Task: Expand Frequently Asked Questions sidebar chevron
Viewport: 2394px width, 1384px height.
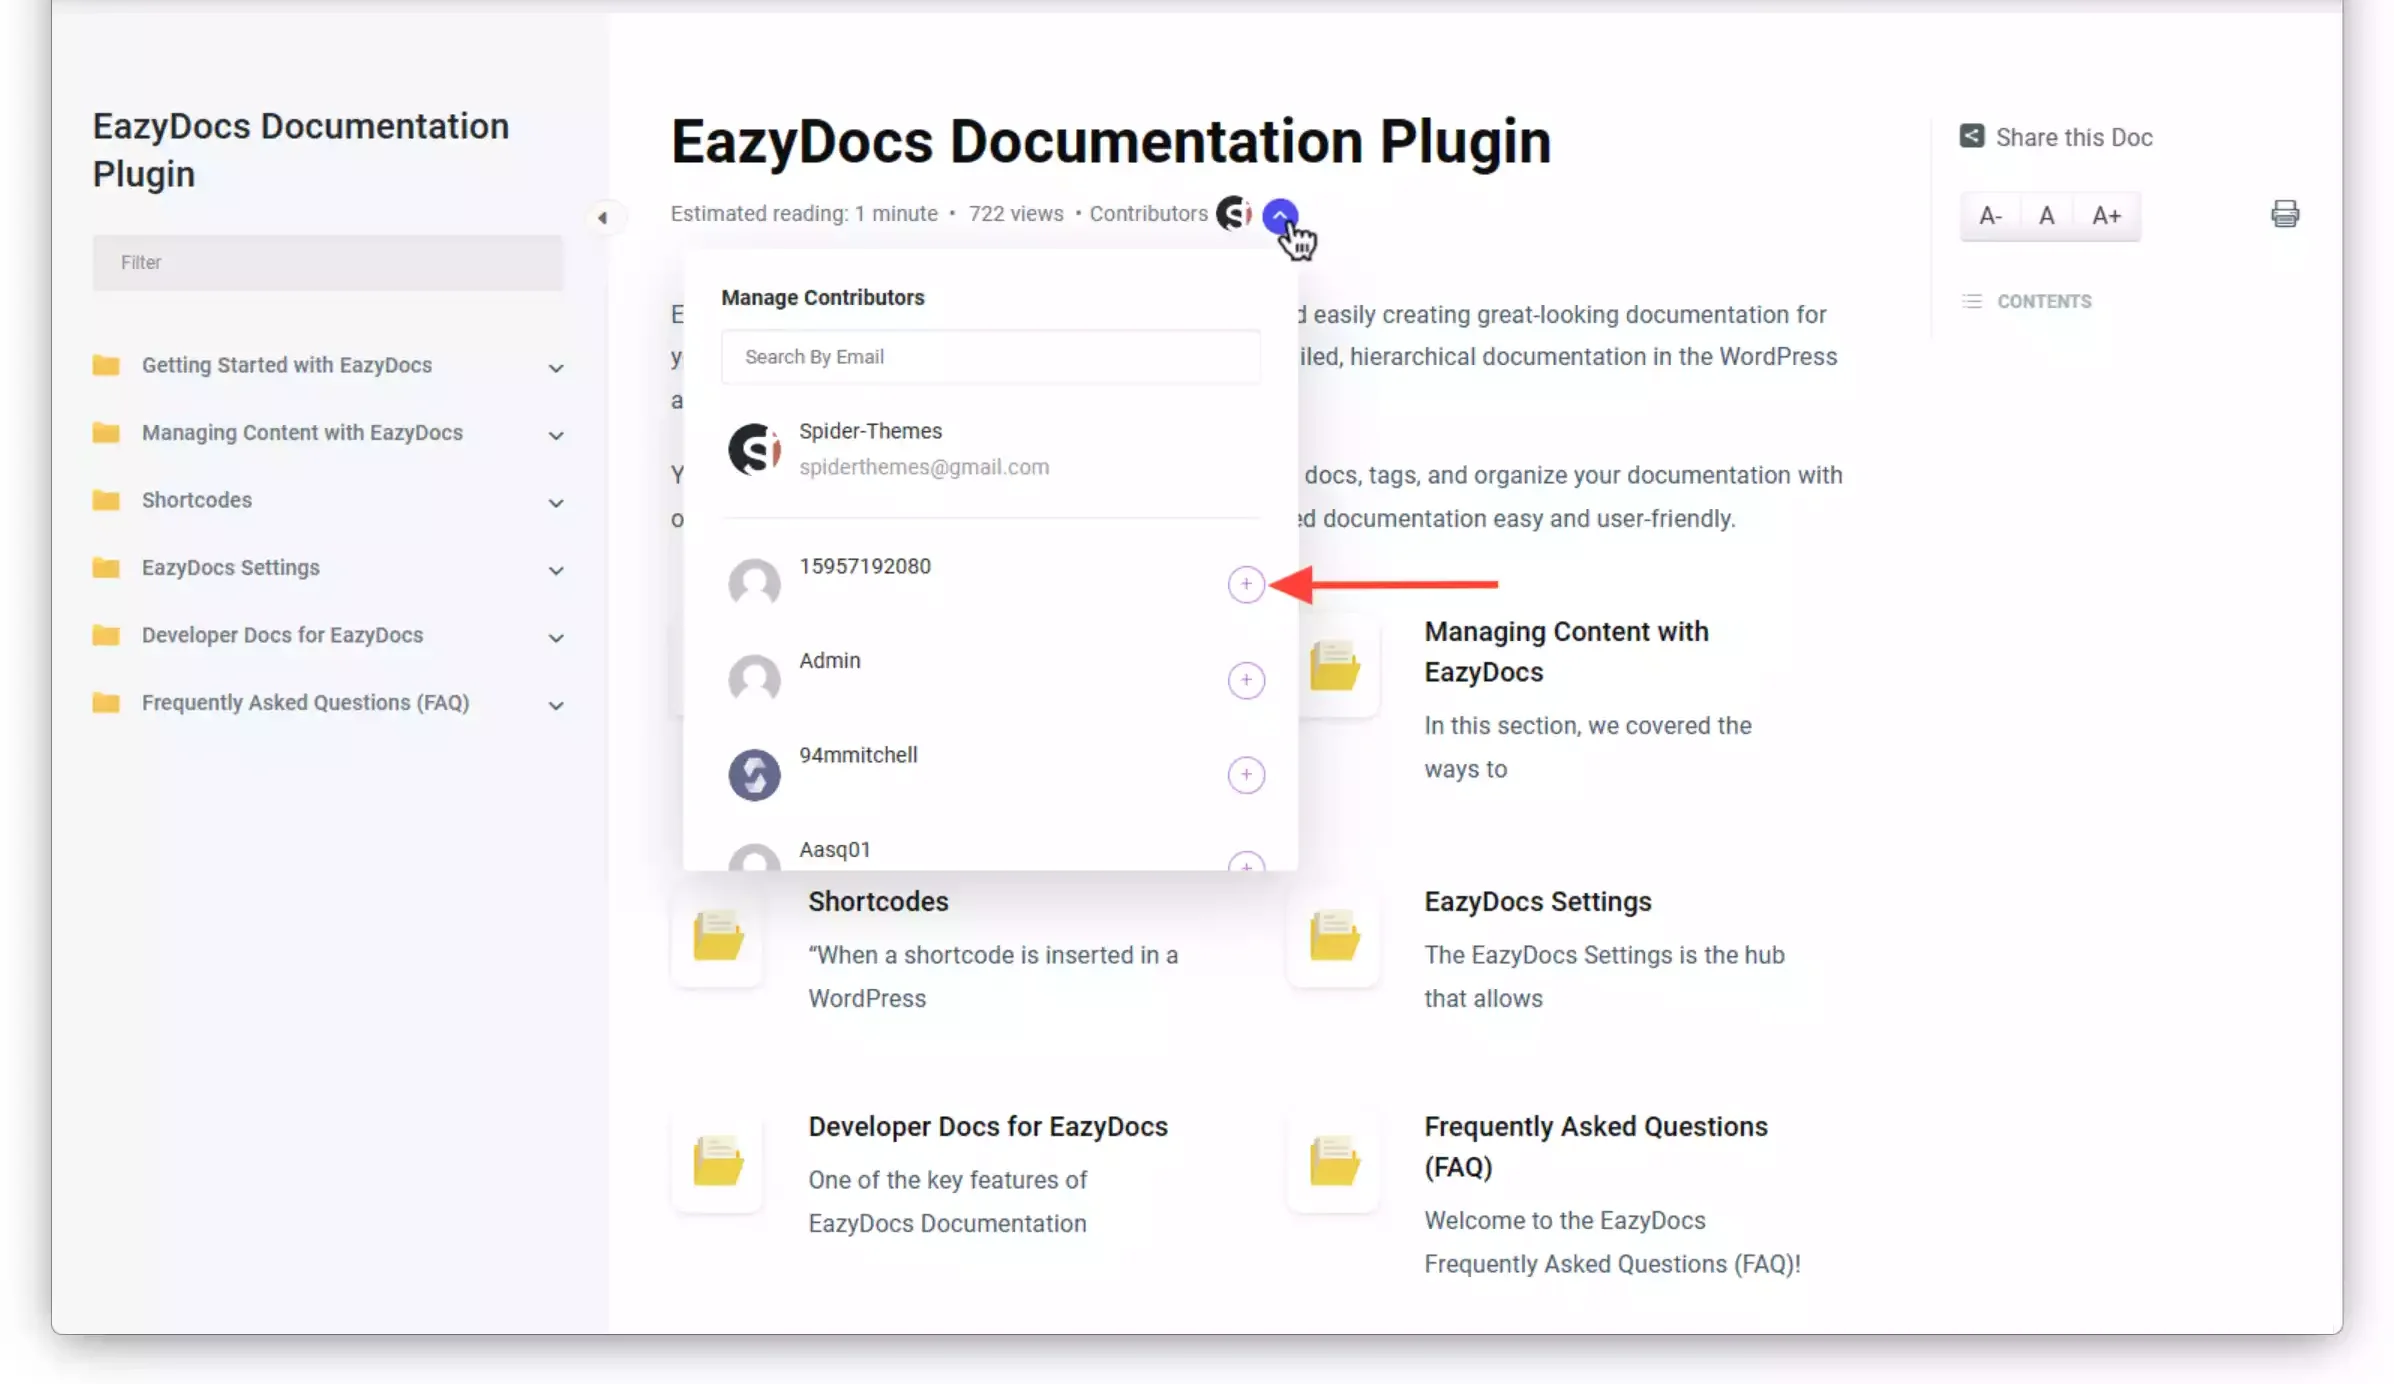Action: click(x=556, y=705)
